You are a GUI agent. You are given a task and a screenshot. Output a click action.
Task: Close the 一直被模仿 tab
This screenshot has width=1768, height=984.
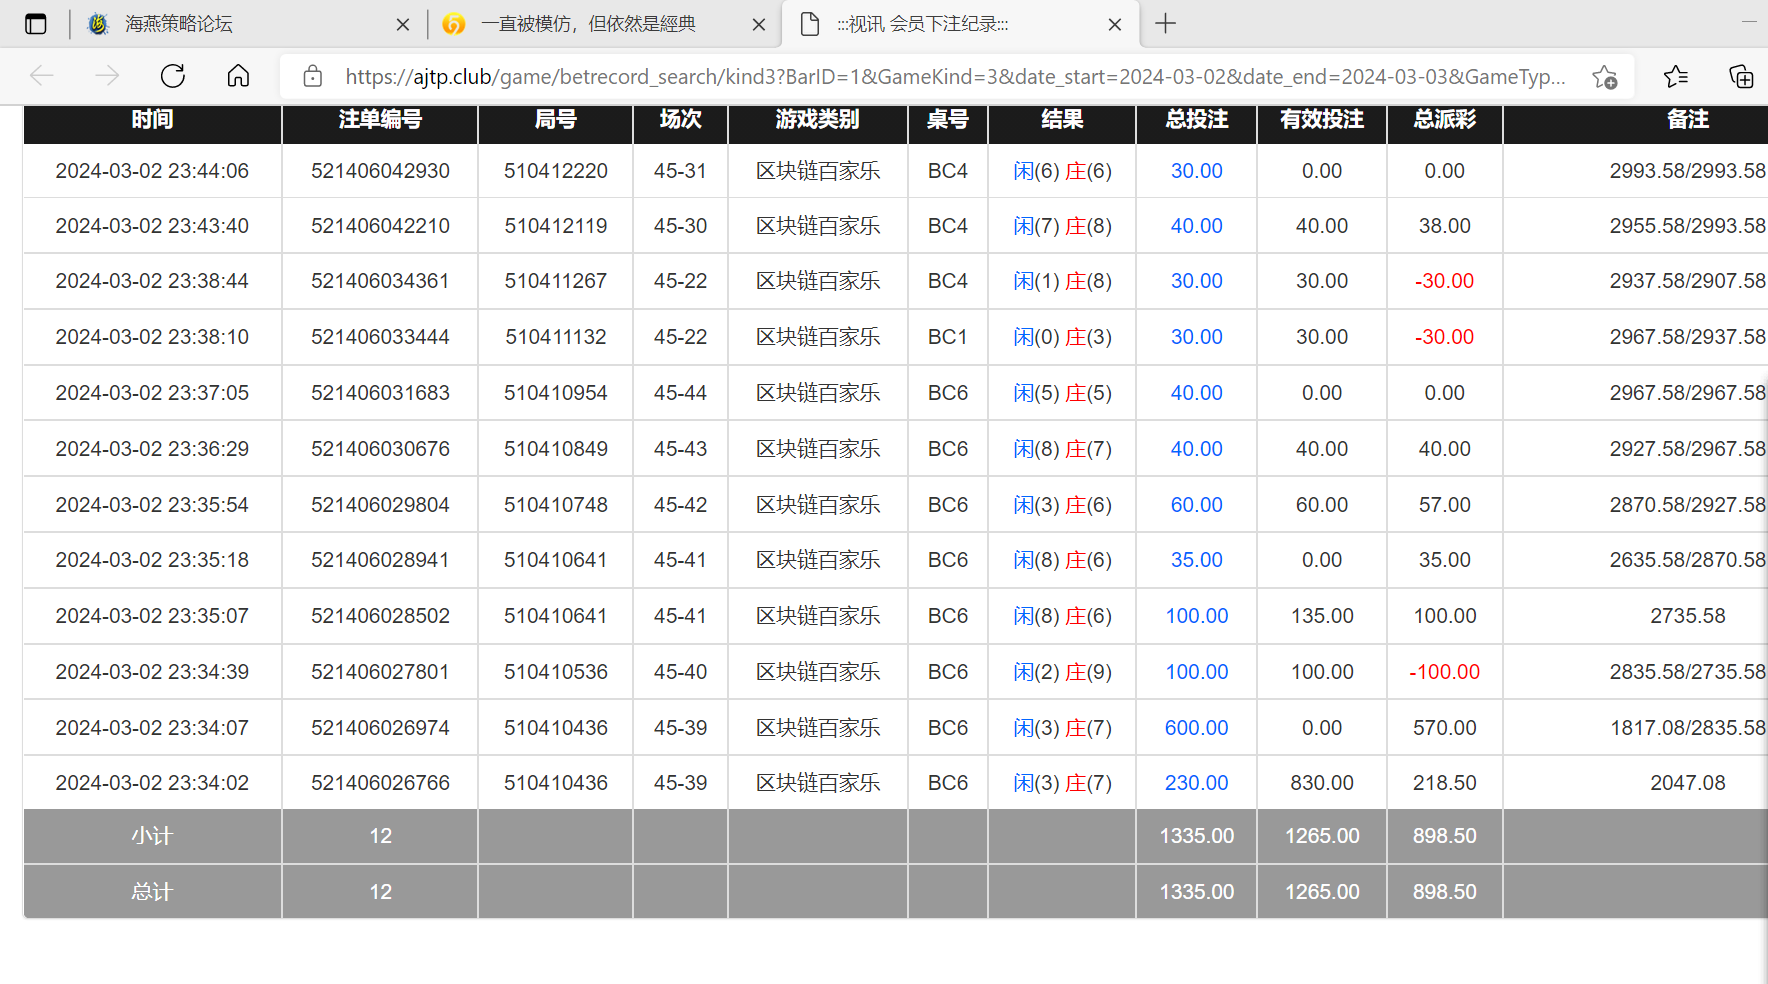pos(759,24)
